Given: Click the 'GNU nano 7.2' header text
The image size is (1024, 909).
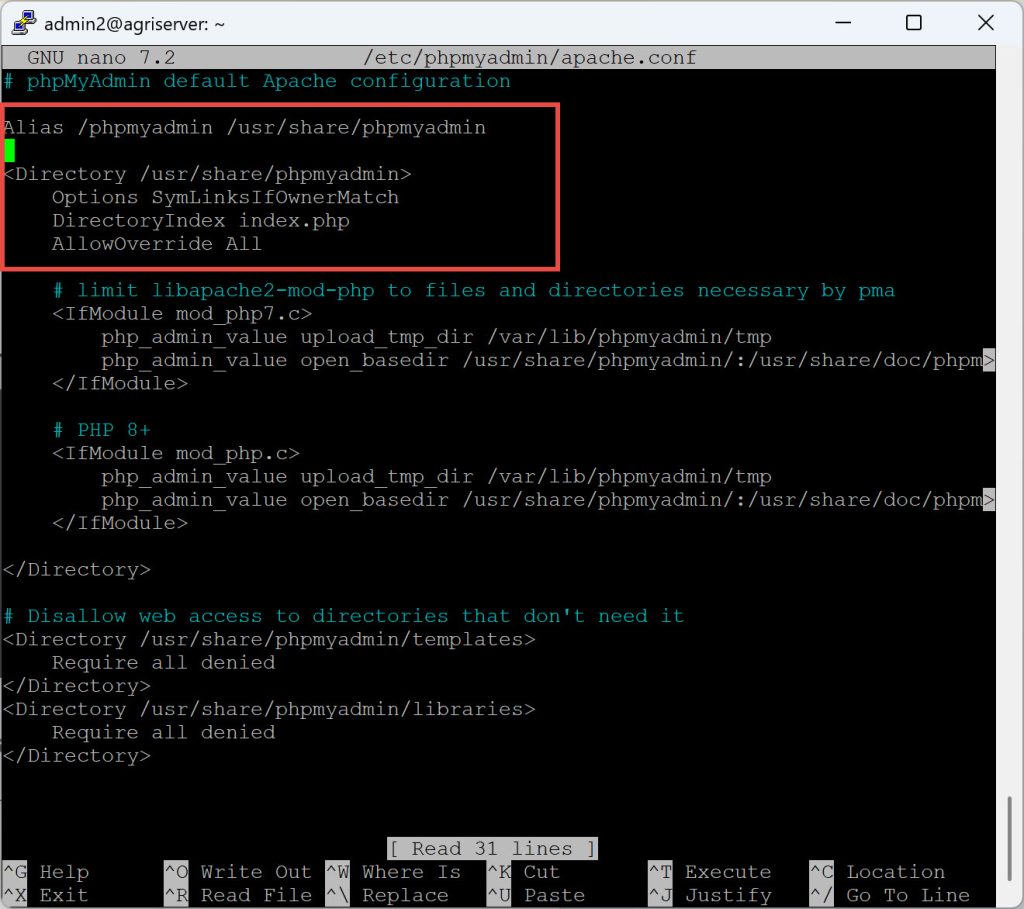Looking at the screenshot, I should point(101,57).
